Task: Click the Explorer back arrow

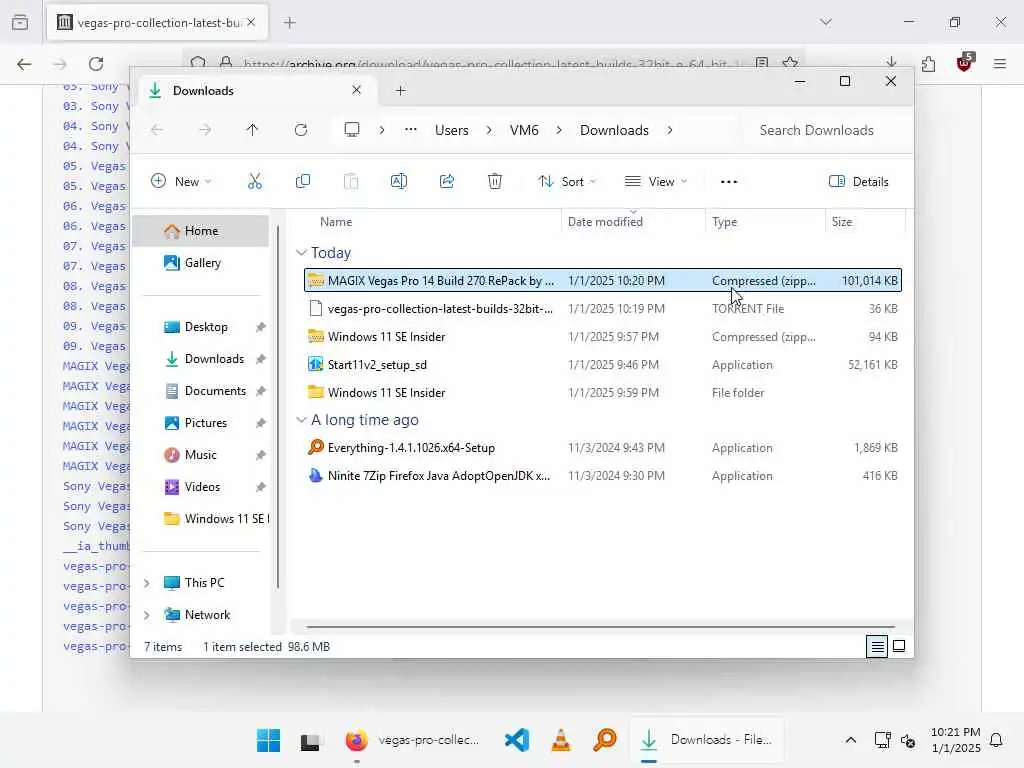Action: (x=157, y=130)
